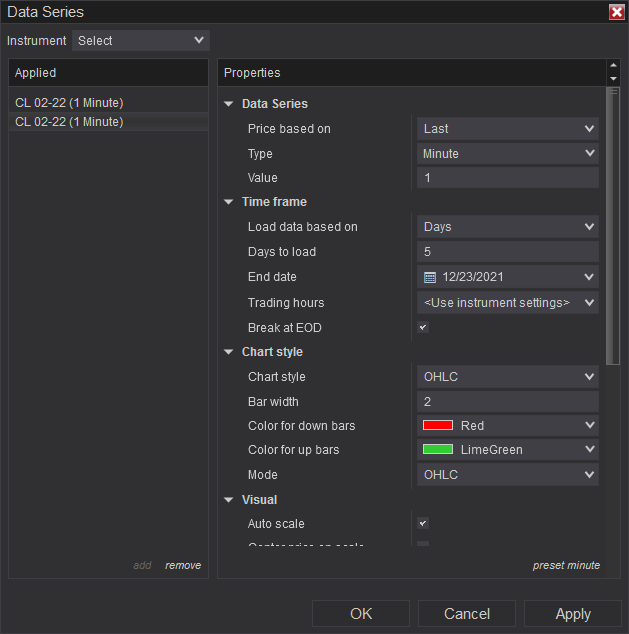
Task: Click the Red down bars swatch
Action: click(x=438, y=425)
